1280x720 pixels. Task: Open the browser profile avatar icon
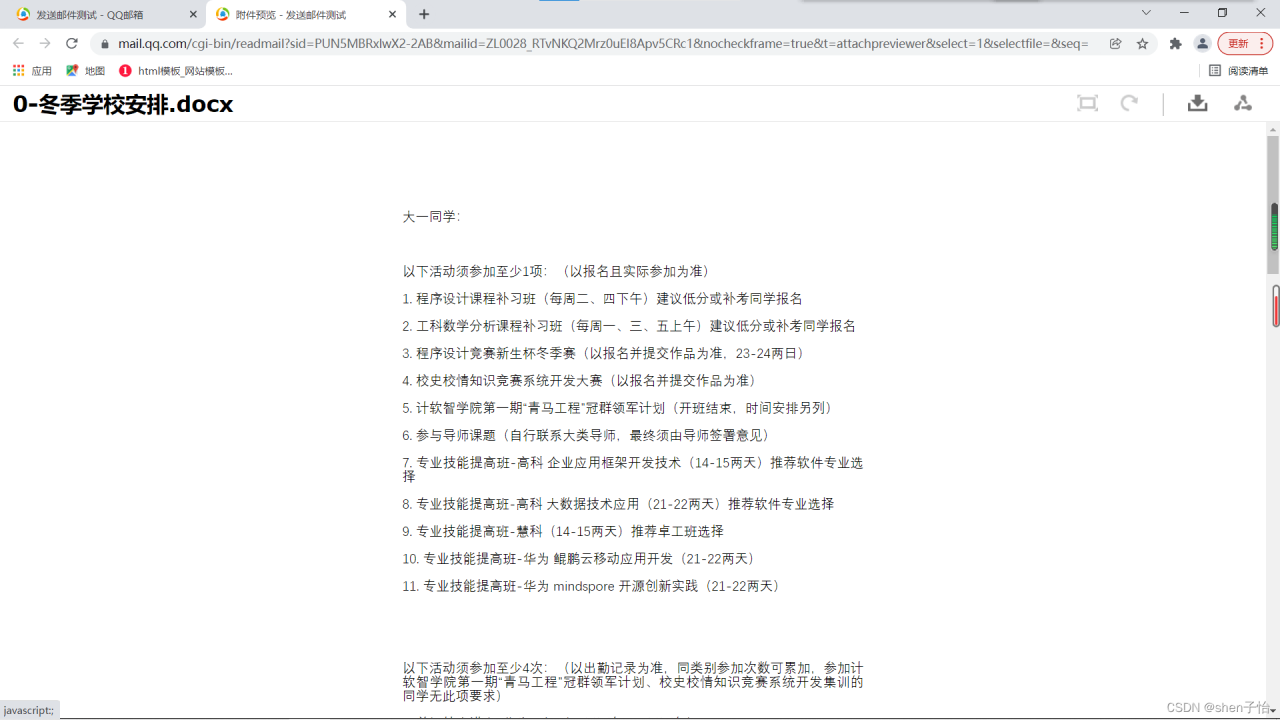coord(1202,43)
